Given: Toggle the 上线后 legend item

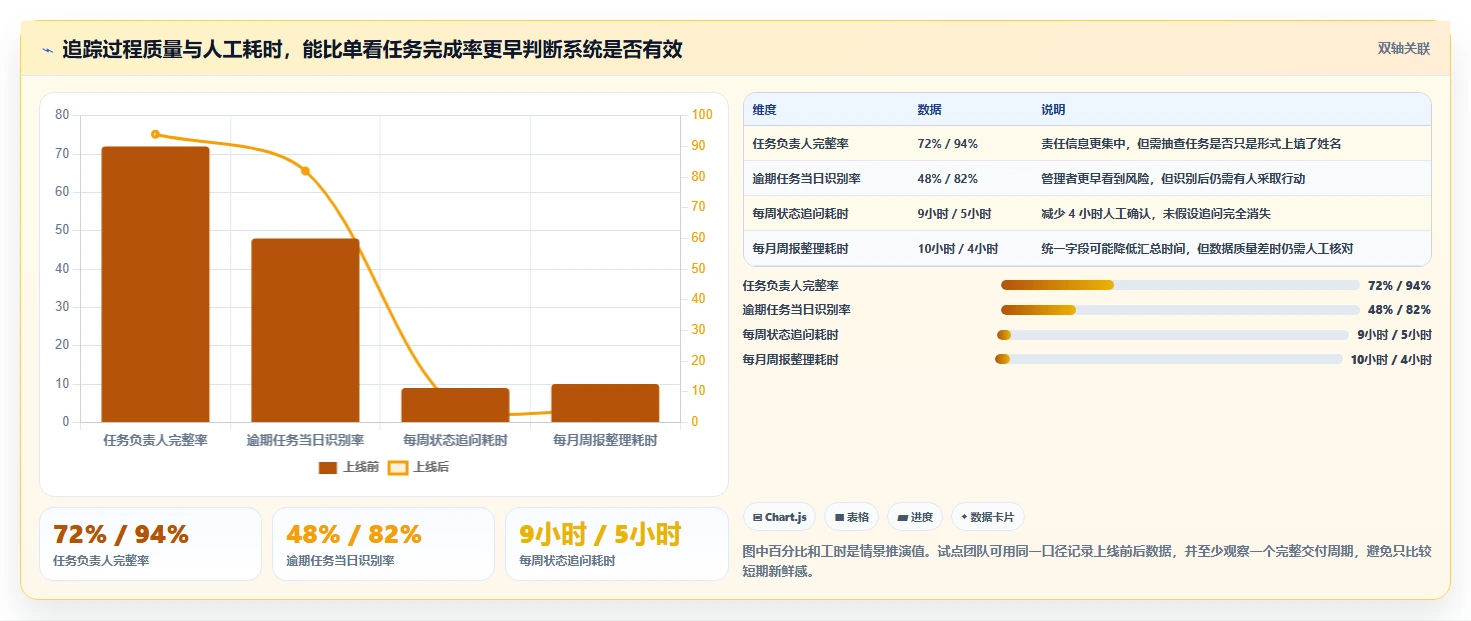Looking at the screenshot, I should point(418,467).
